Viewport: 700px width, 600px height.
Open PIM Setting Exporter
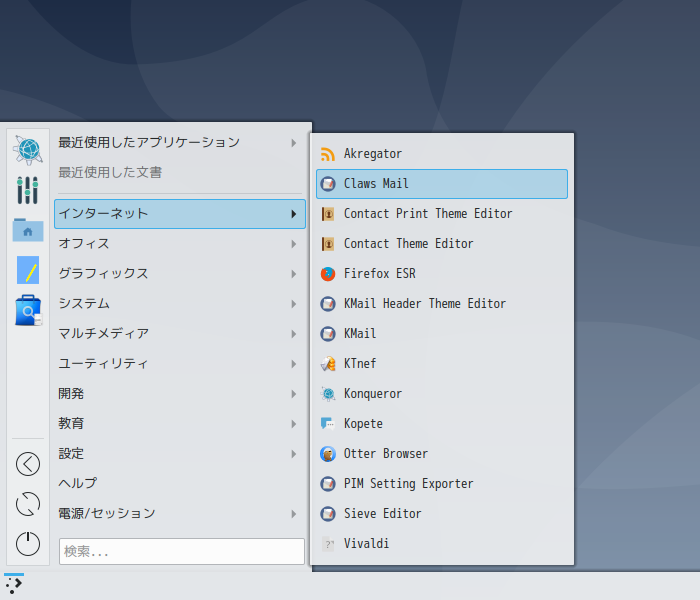(442, 483)
